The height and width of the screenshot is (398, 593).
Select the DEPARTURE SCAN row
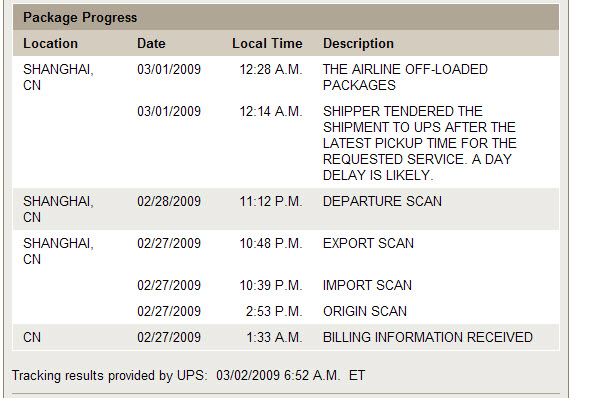pyautogui.click(x=286, y=209)
